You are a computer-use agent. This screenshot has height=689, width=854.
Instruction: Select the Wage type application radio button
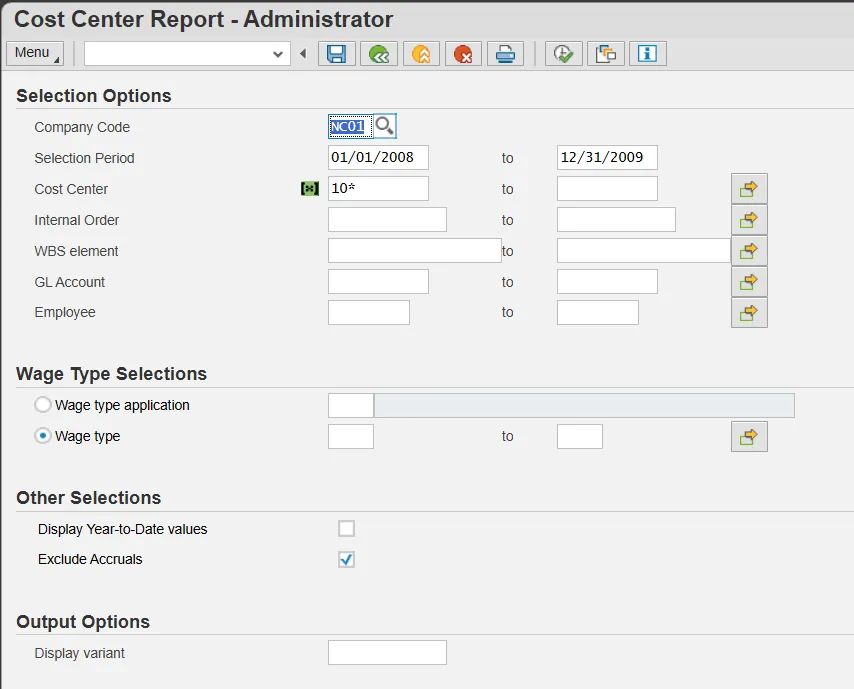43,405
